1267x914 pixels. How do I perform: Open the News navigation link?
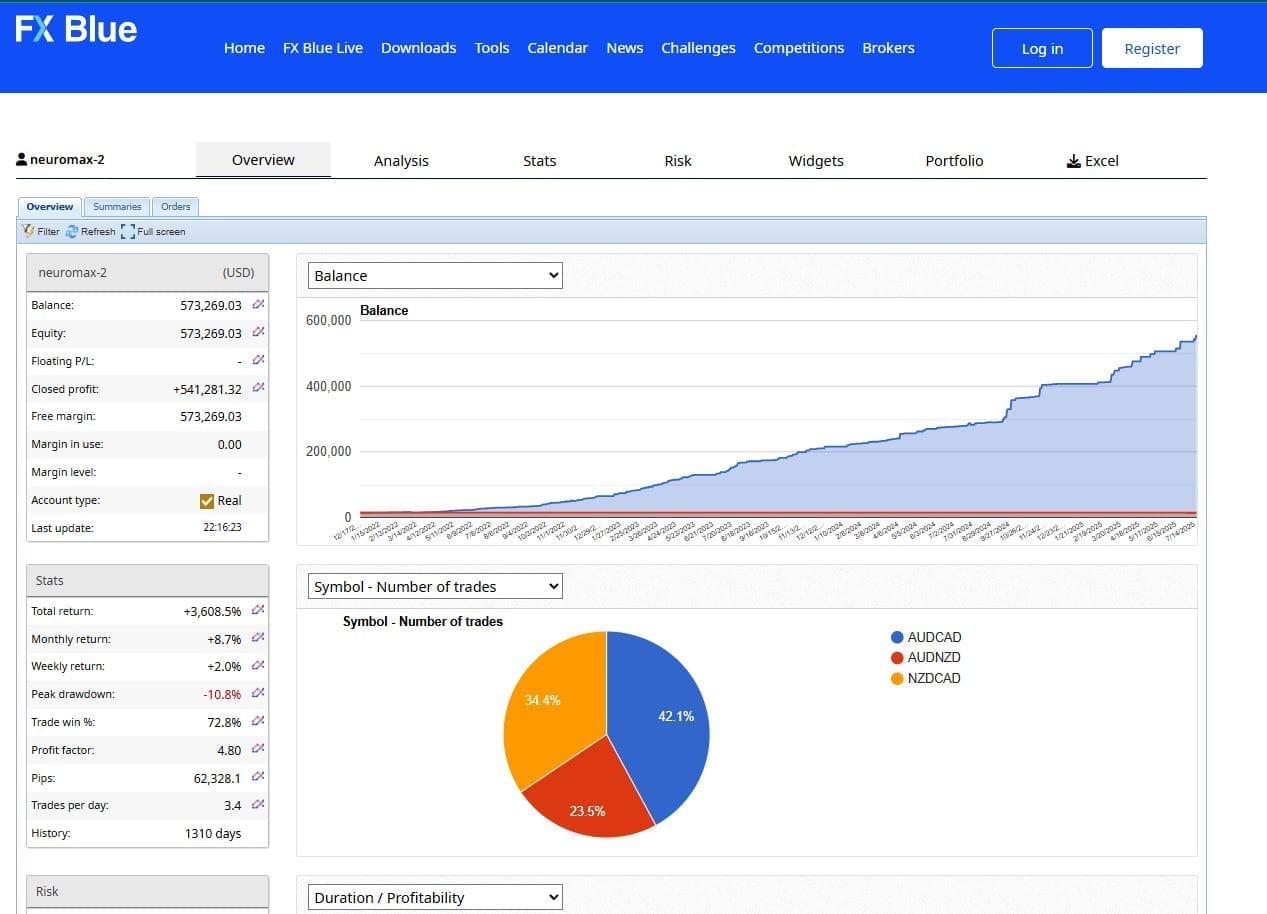pyautogui.click(x=625, y=48)
